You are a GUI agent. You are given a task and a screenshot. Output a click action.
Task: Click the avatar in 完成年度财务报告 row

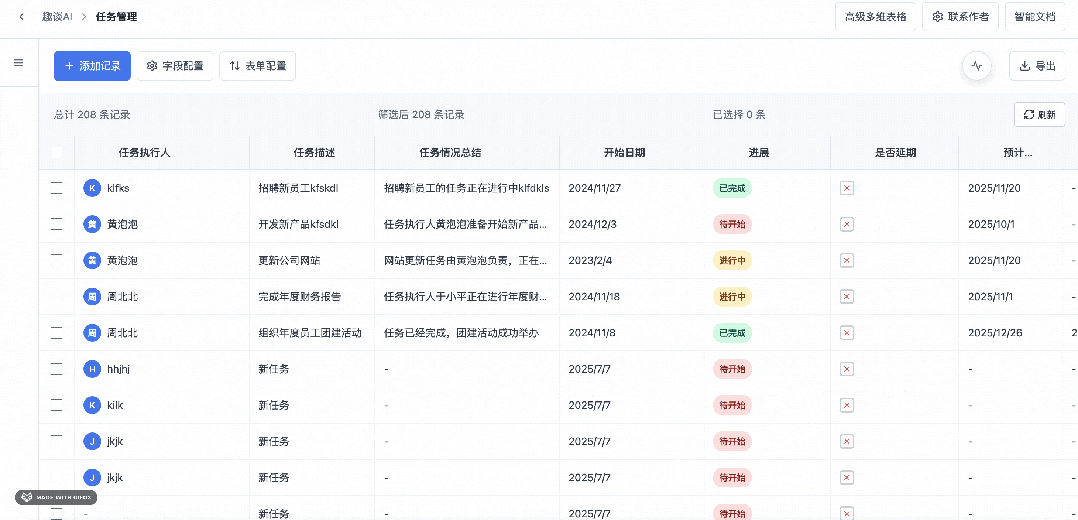point(91,296)
